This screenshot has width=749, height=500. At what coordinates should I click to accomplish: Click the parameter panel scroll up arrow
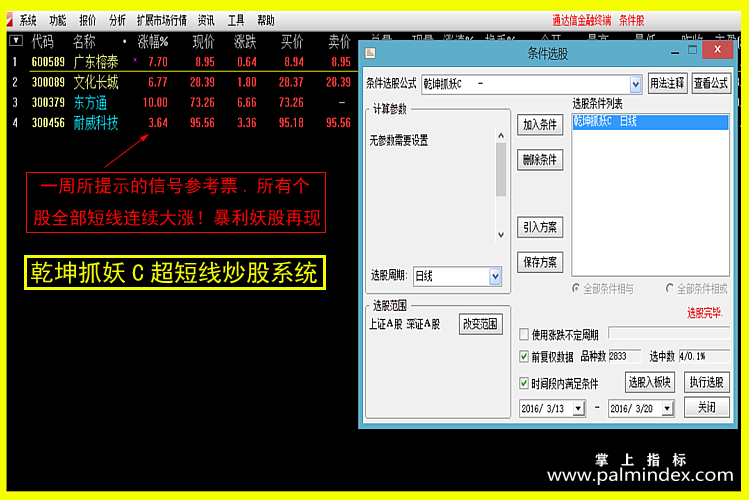click(x=501, y=136)
